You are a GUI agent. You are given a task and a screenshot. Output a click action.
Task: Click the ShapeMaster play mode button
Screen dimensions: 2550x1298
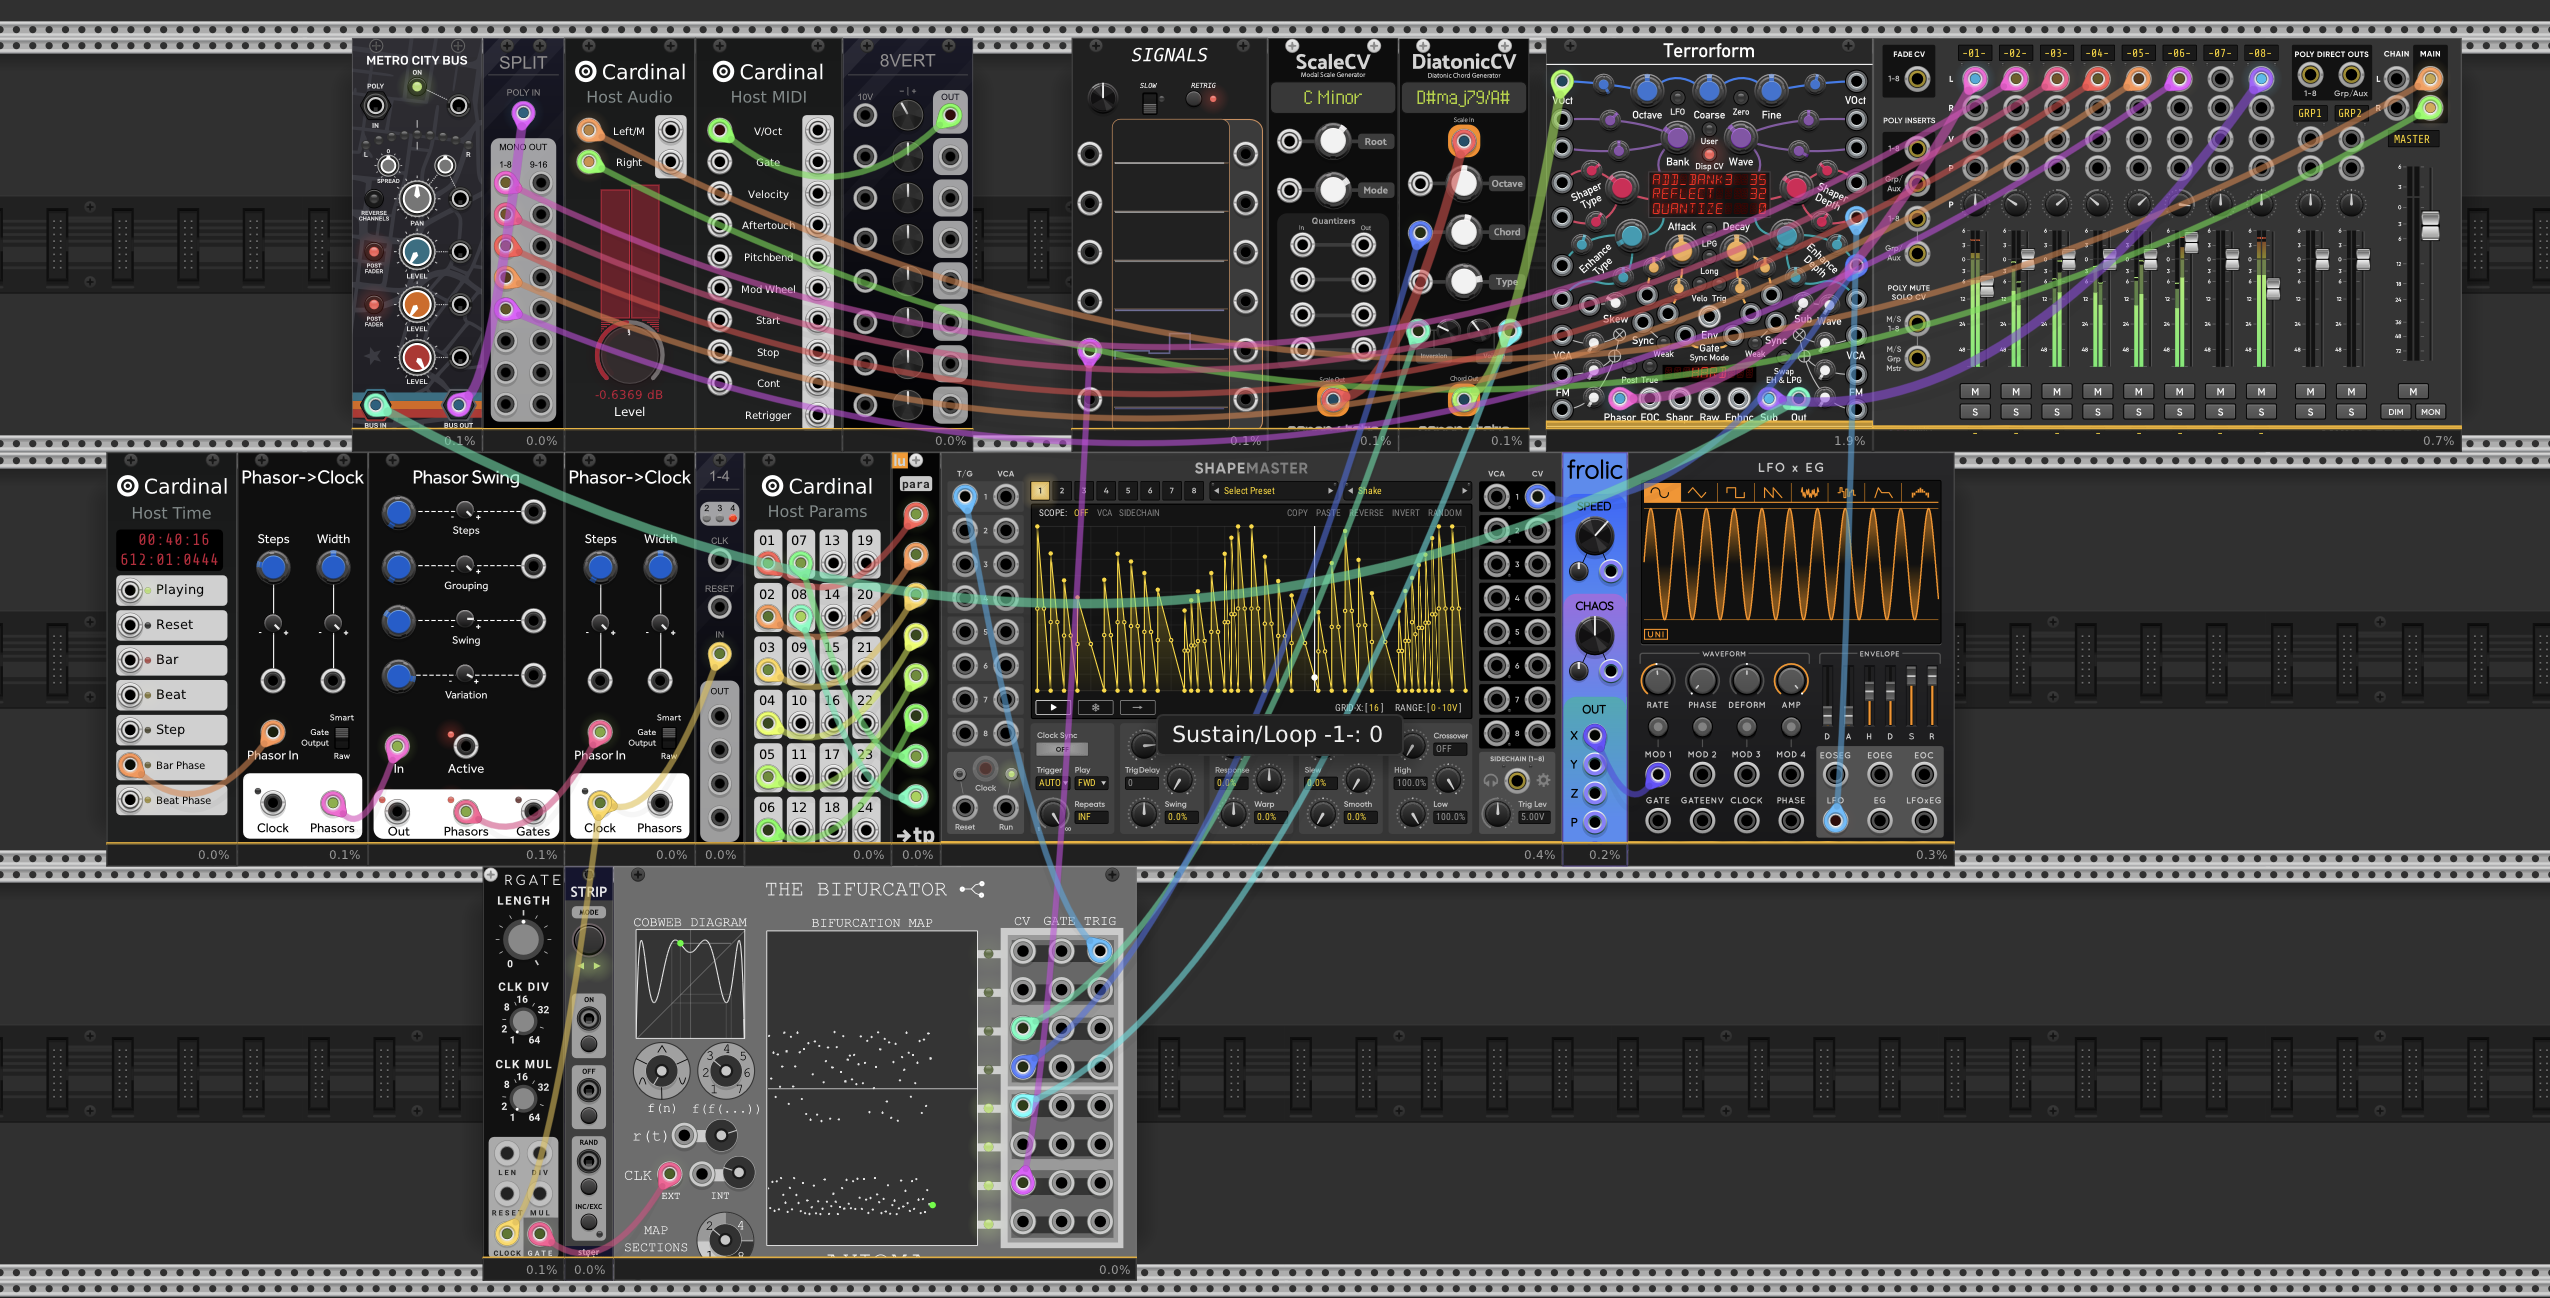(1052, 707)
